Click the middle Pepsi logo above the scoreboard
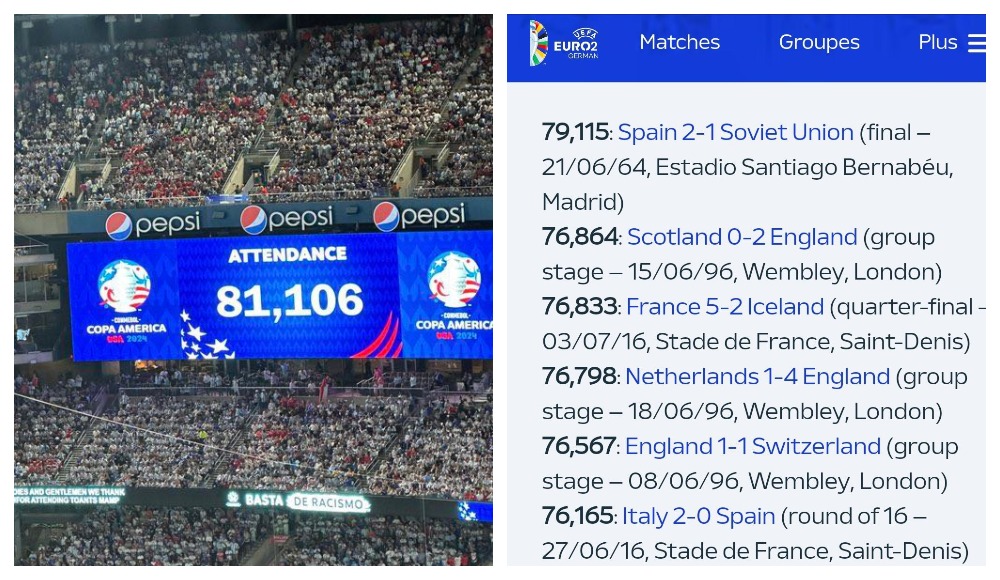The image size is (1000, 580). click(287, 219)
